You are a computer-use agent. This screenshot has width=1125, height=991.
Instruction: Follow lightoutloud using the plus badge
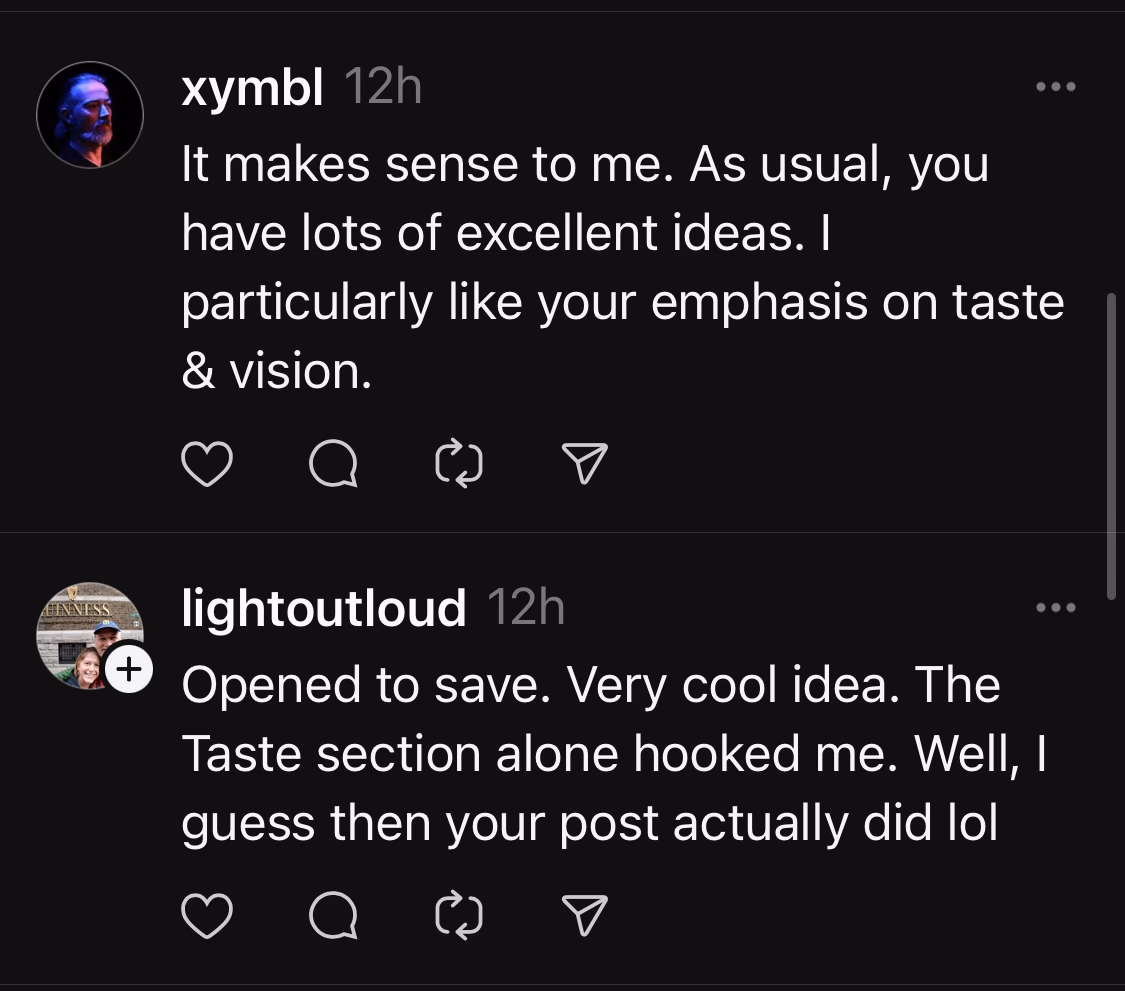click(x=128, y=669)
